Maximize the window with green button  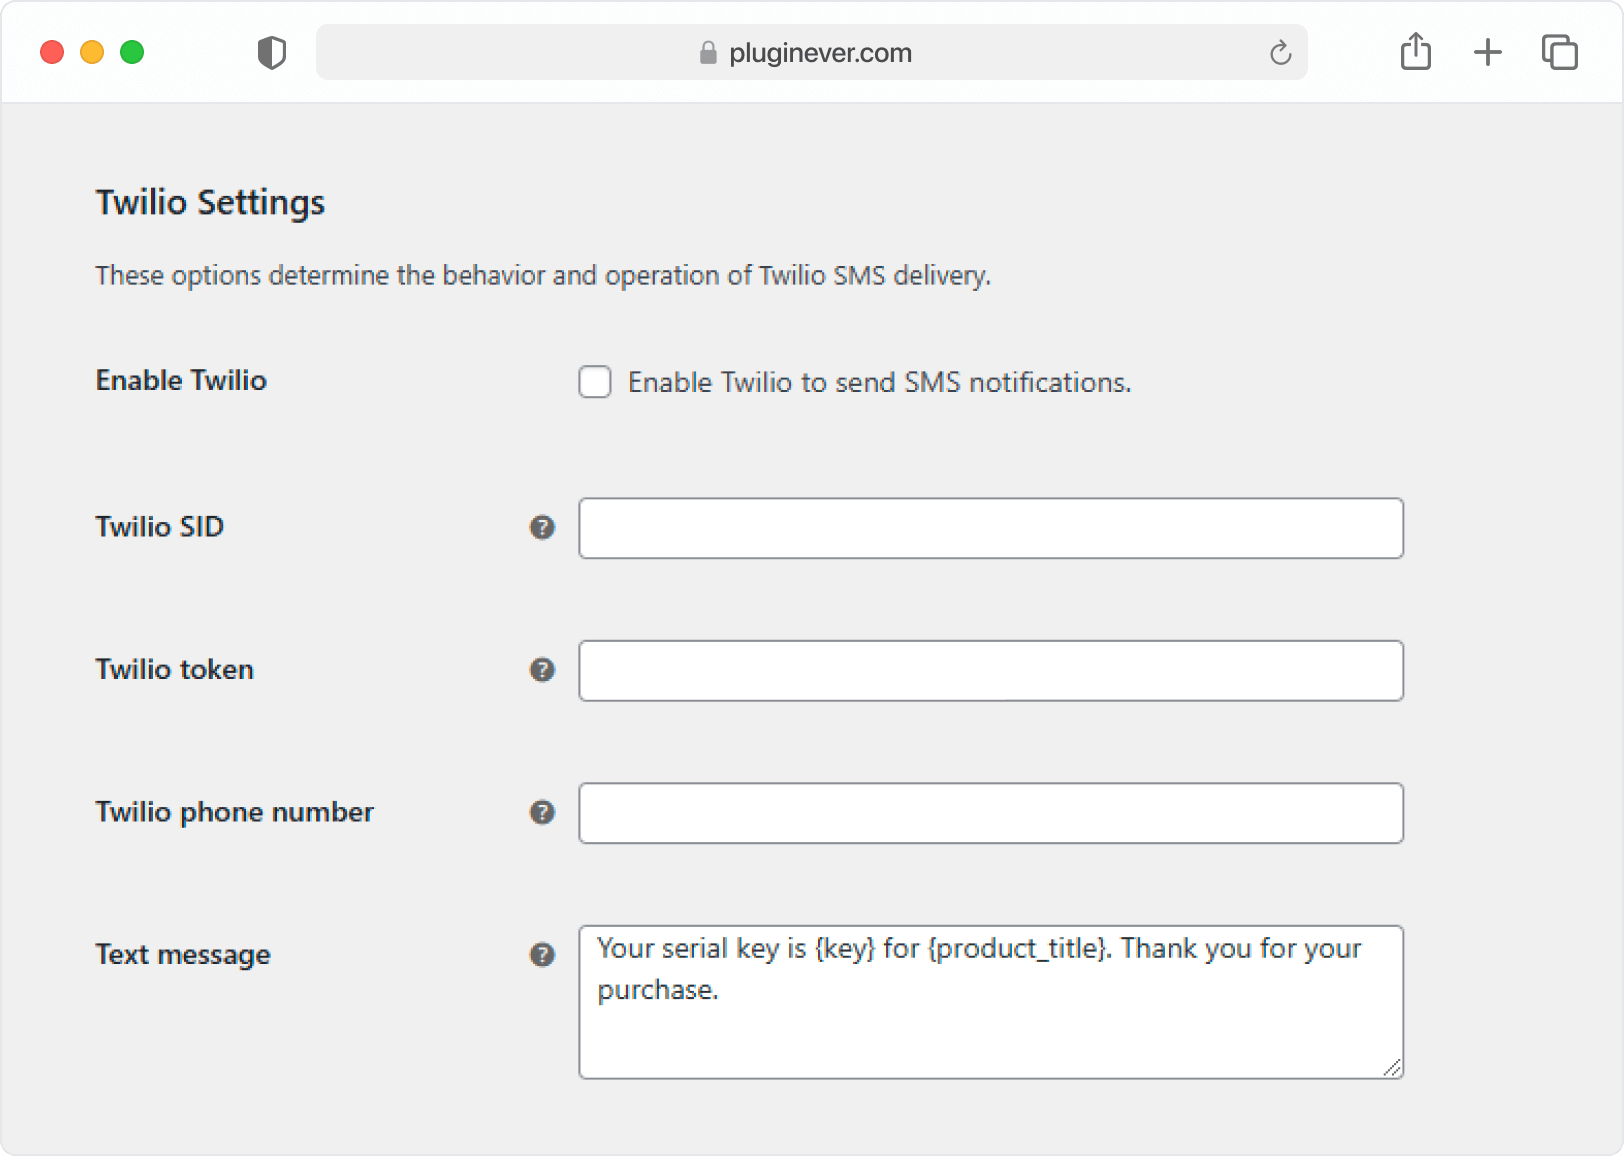point(132,52)
